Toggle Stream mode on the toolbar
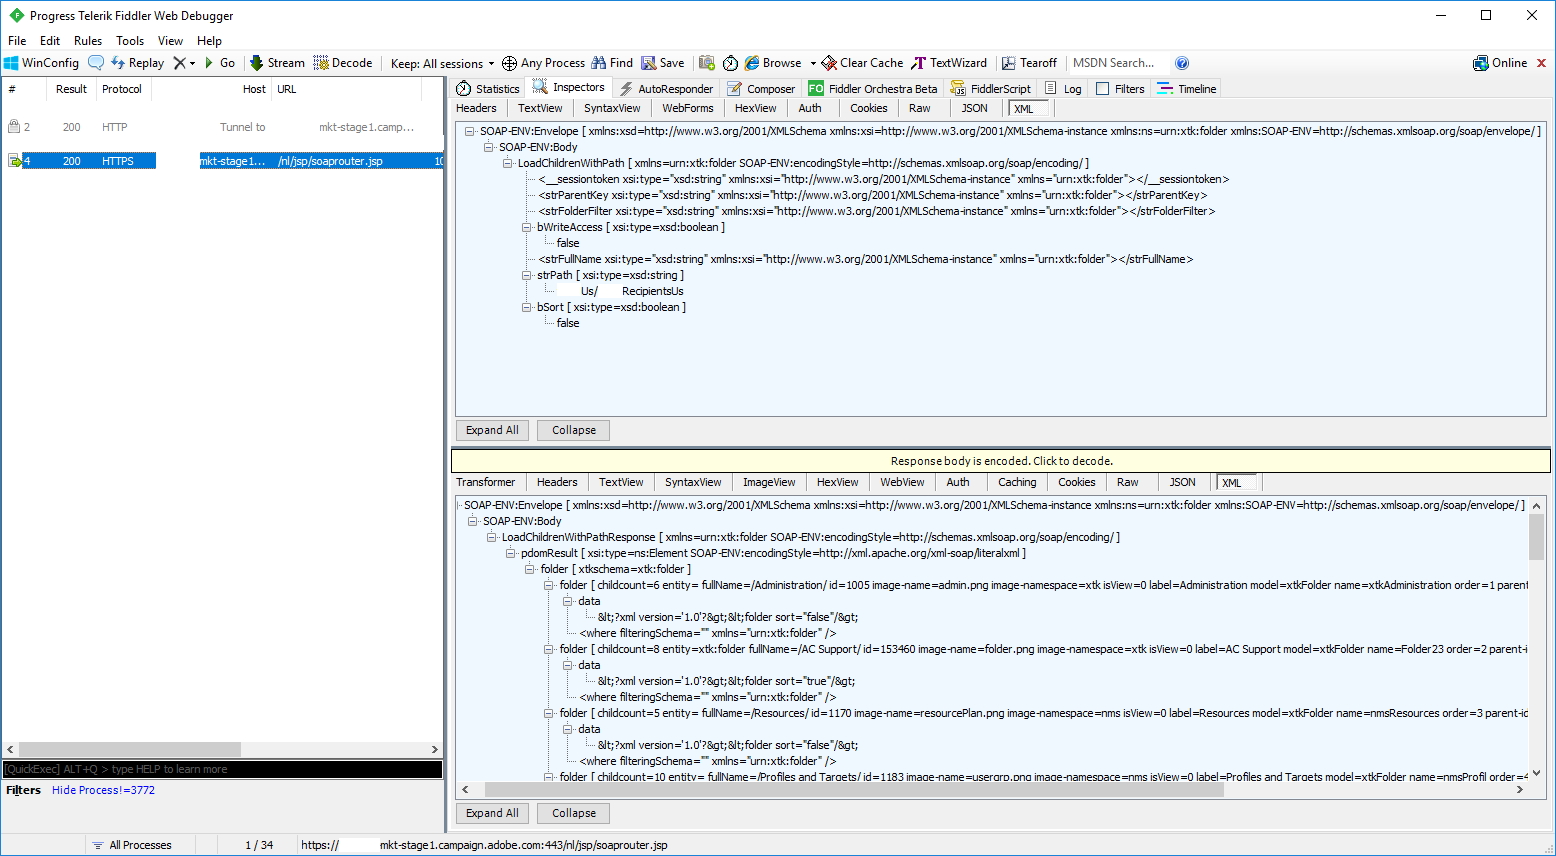 tap(277, 63)
